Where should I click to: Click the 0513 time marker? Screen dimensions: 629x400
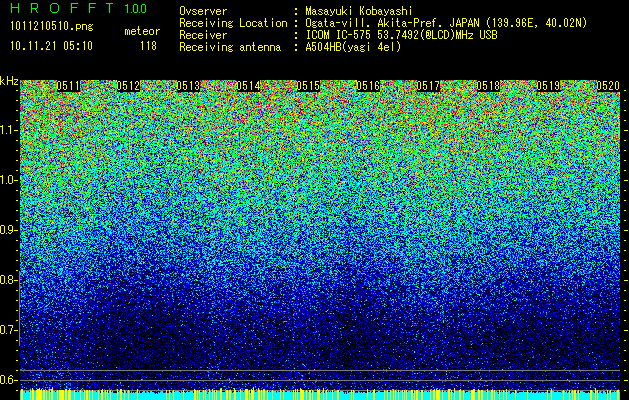[188, 86]
